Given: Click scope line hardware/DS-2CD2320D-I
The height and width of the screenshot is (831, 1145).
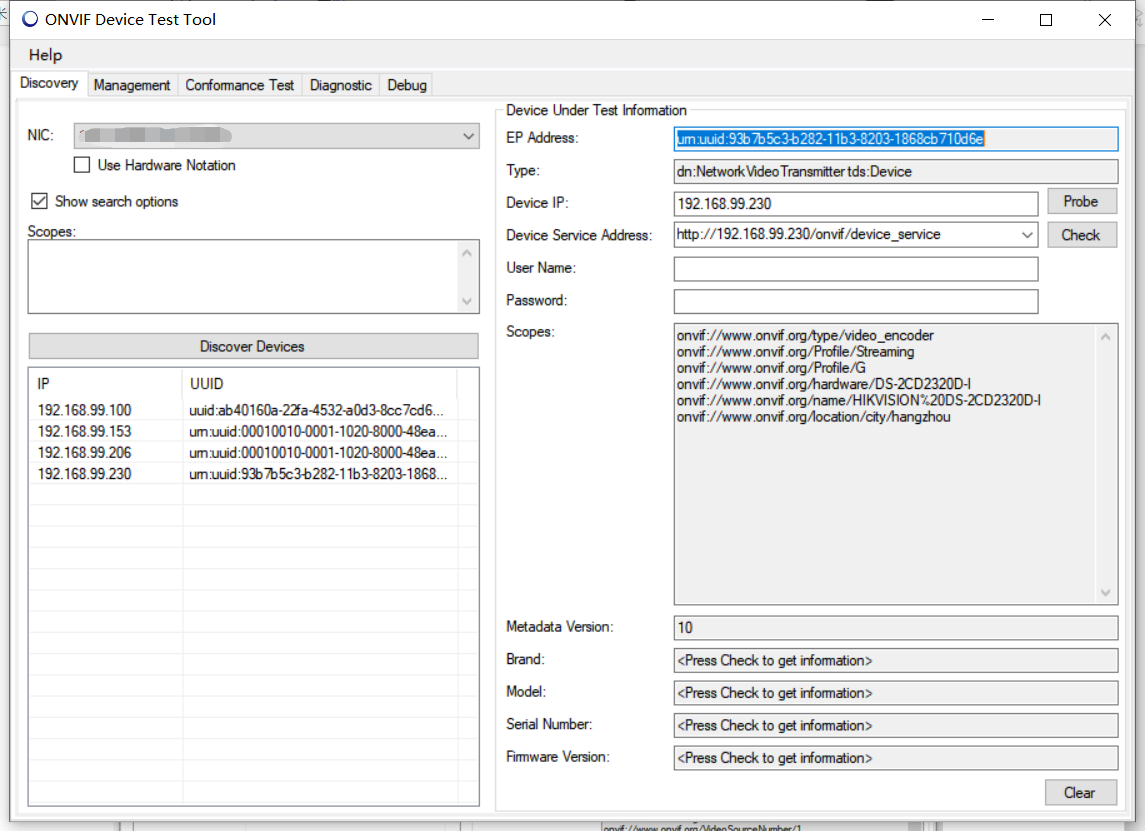Looking at the screenshot, I should click(824, 384).
